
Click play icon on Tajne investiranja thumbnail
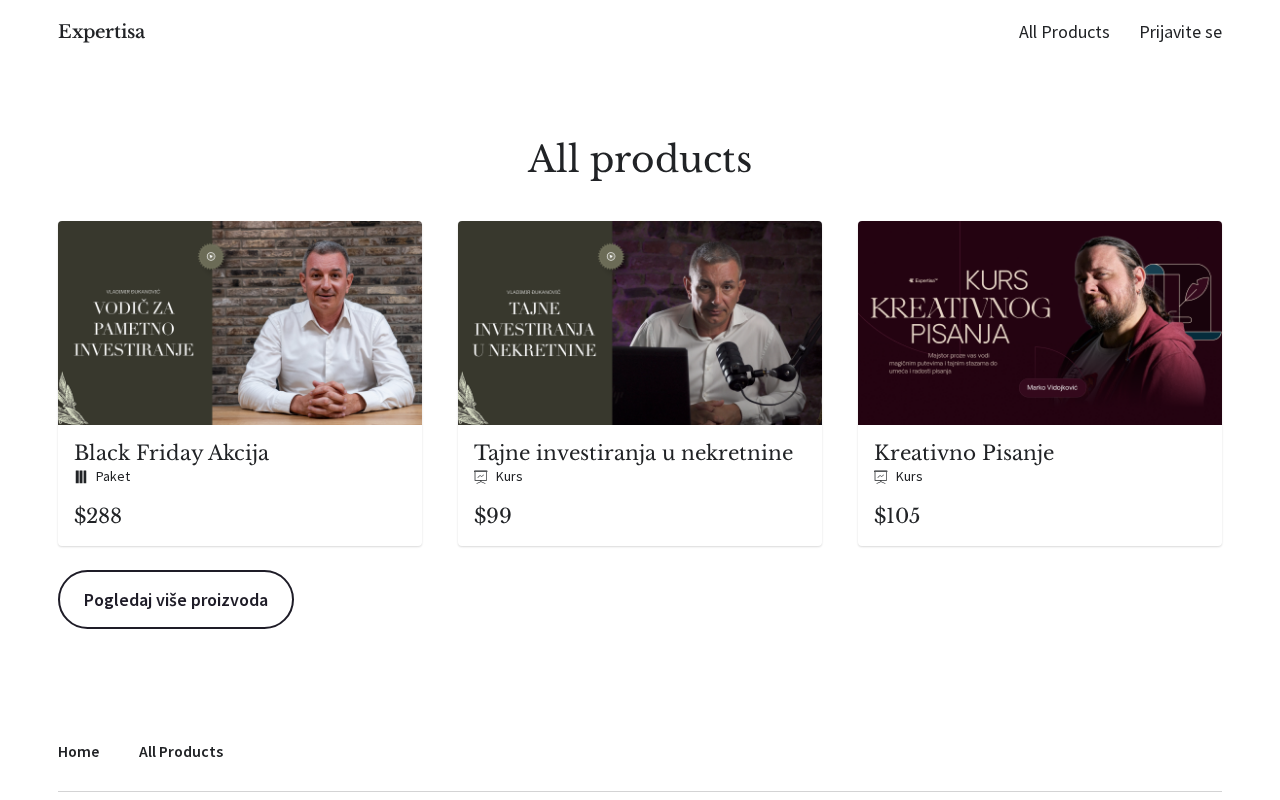[611, 257]
